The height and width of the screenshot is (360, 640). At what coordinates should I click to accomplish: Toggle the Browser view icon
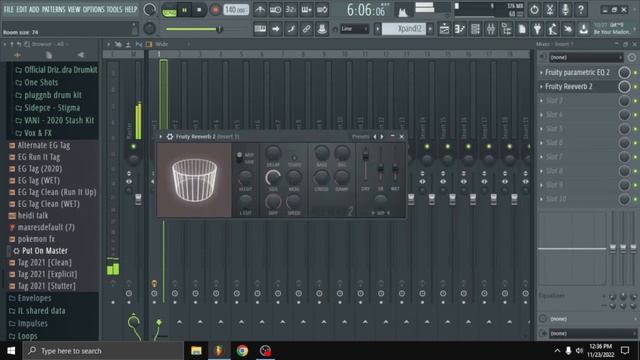pos(507,29)
